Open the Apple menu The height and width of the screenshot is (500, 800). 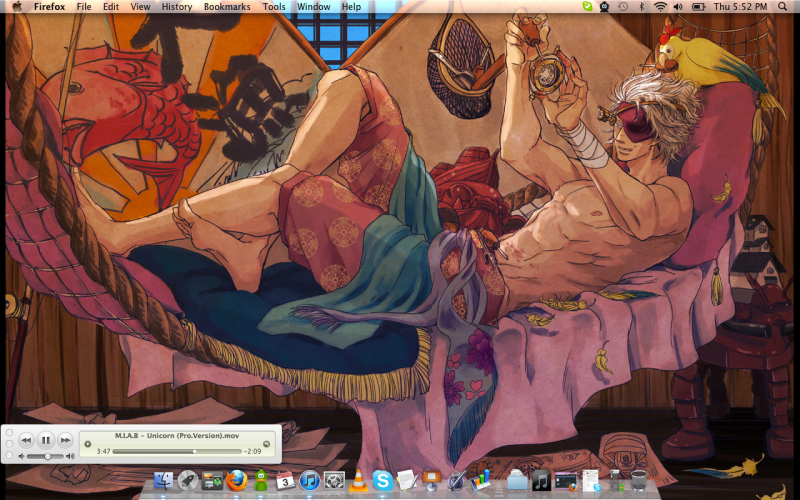click(17, 7)
